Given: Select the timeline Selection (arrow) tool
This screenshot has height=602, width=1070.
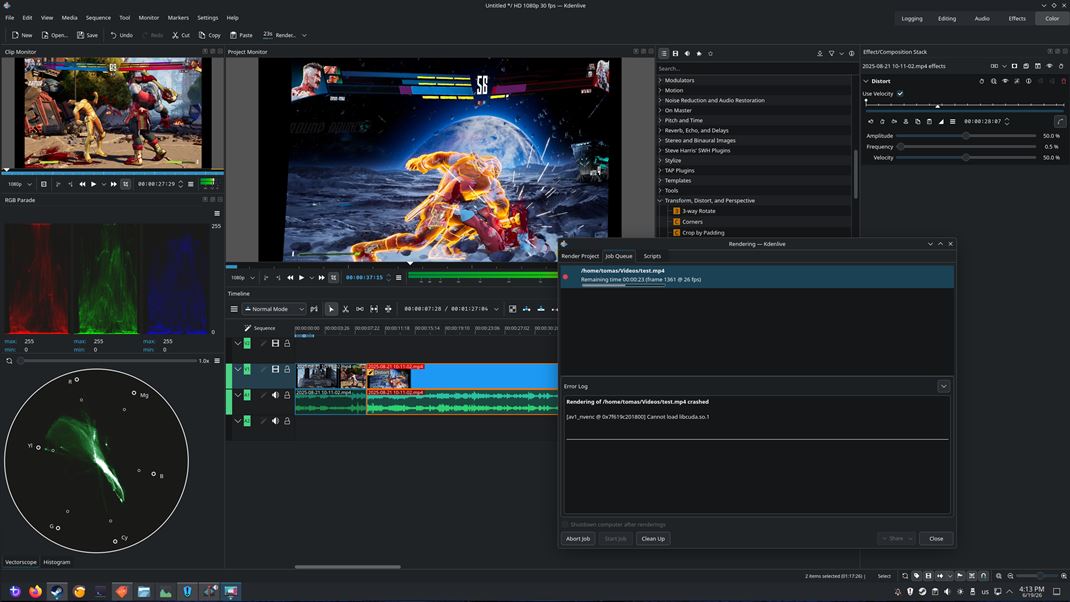Looking at the screenshot, I should (x=331, y=309).
